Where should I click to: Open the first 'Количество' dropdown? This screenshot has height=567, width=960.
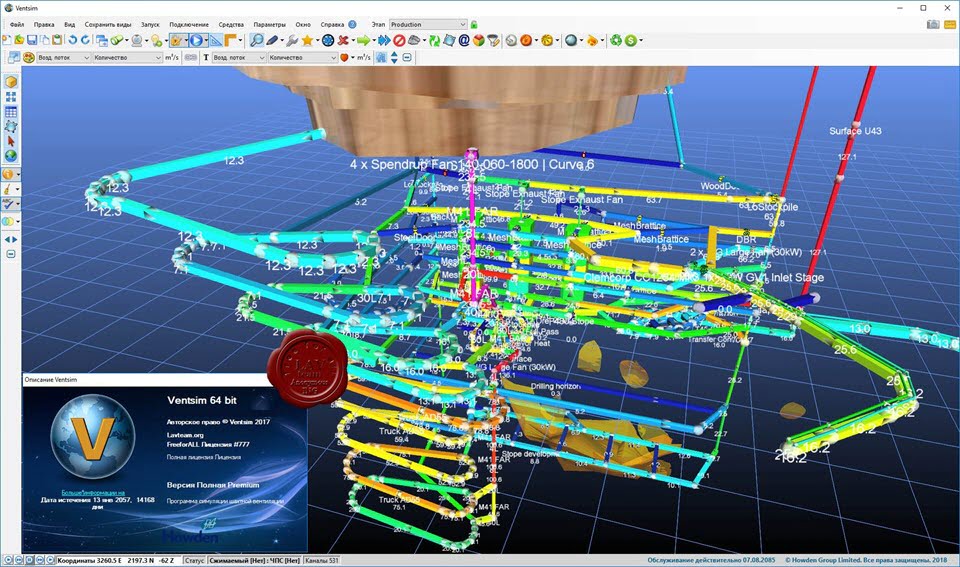(127, 58)
